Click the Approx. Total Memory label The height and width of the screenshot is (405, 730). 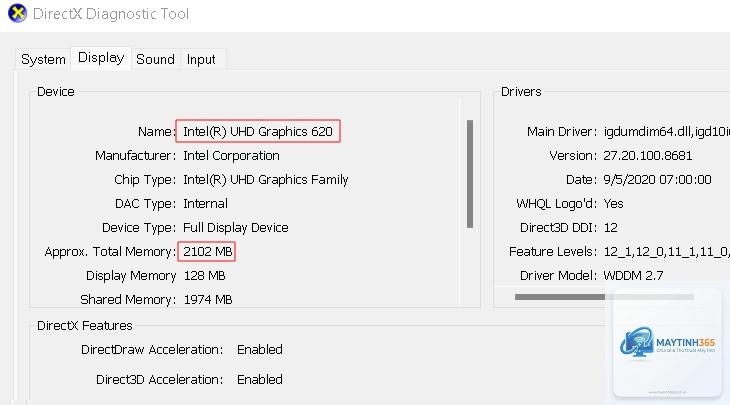pyautogui.click(x=110, y=252)
